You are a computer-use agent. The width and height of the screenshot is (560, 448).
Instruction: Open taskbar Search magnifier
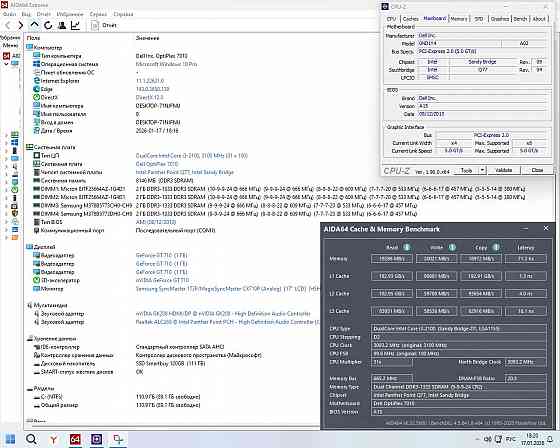[31, 439]
